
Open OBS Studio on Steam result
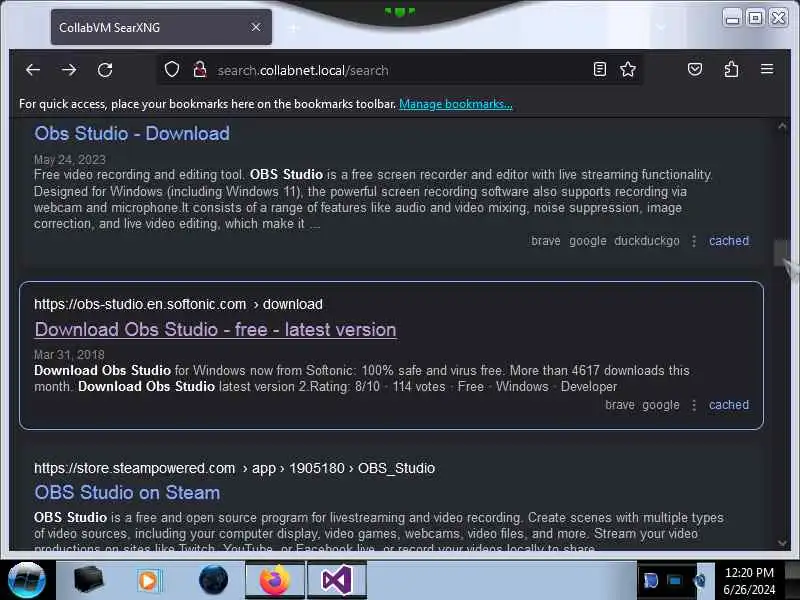pos(127,493)
